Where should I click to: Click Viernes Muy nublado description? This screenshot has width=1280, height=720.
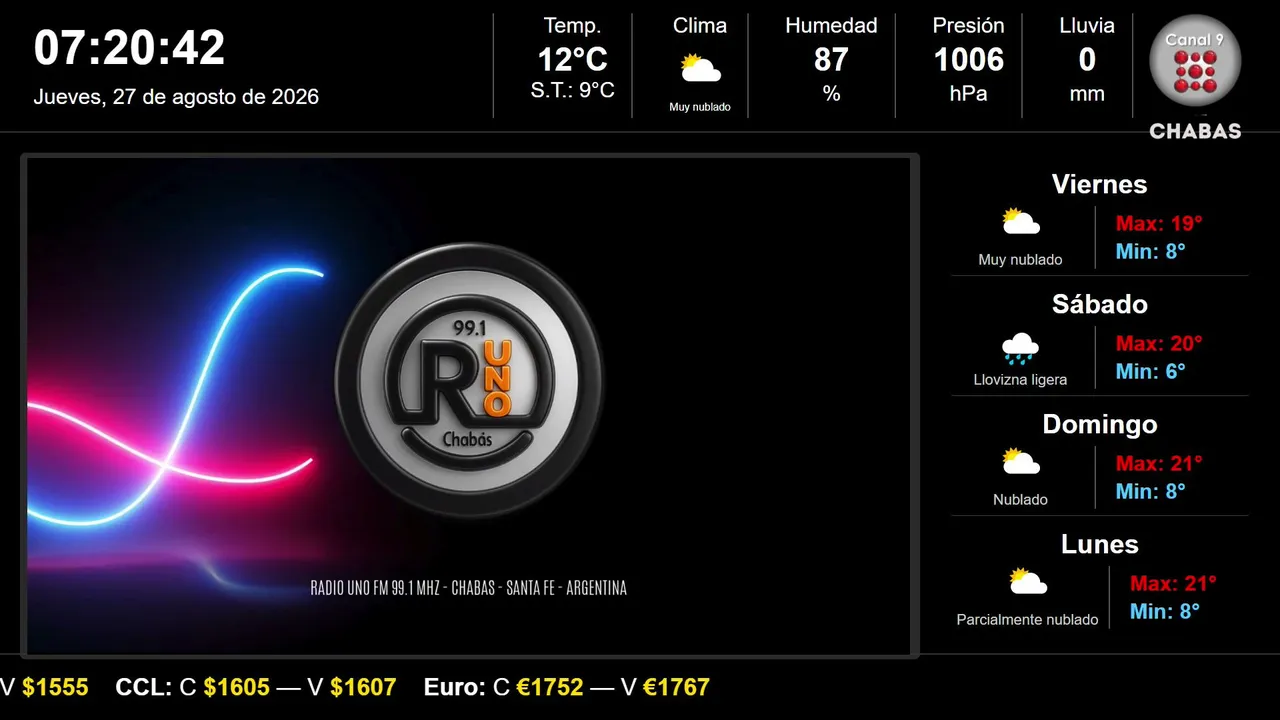coord(1021,260)
